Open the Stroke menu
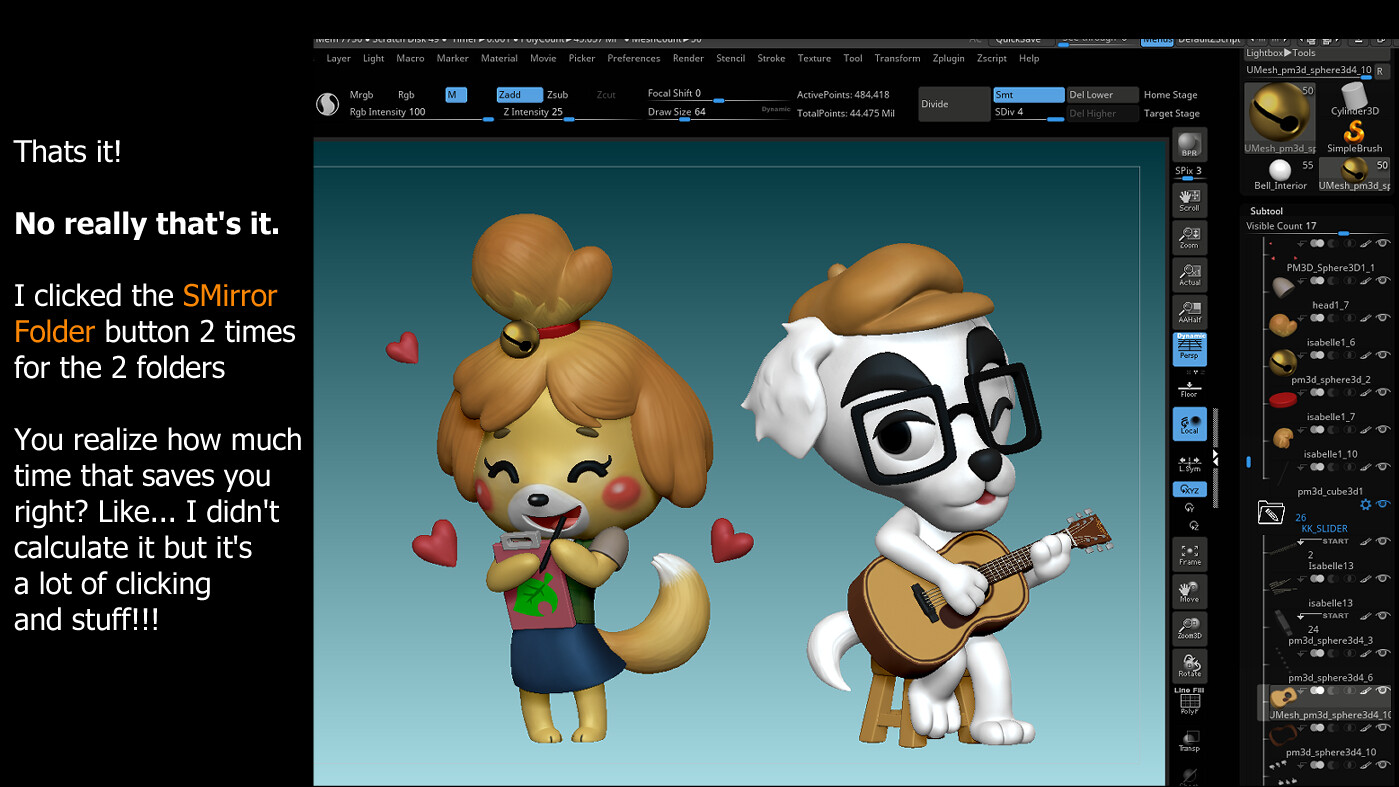 (771, 58)
